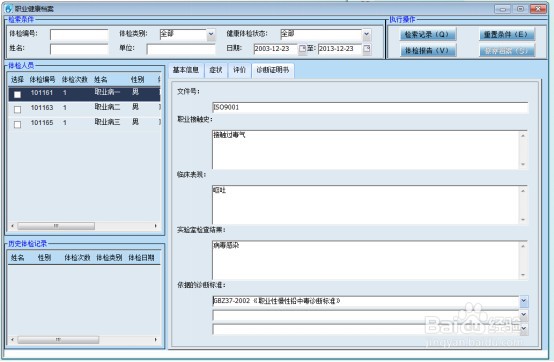554x362 pixels.
Task: Expand the 健康体检状态 dropdown
Action: pos(367,34)
